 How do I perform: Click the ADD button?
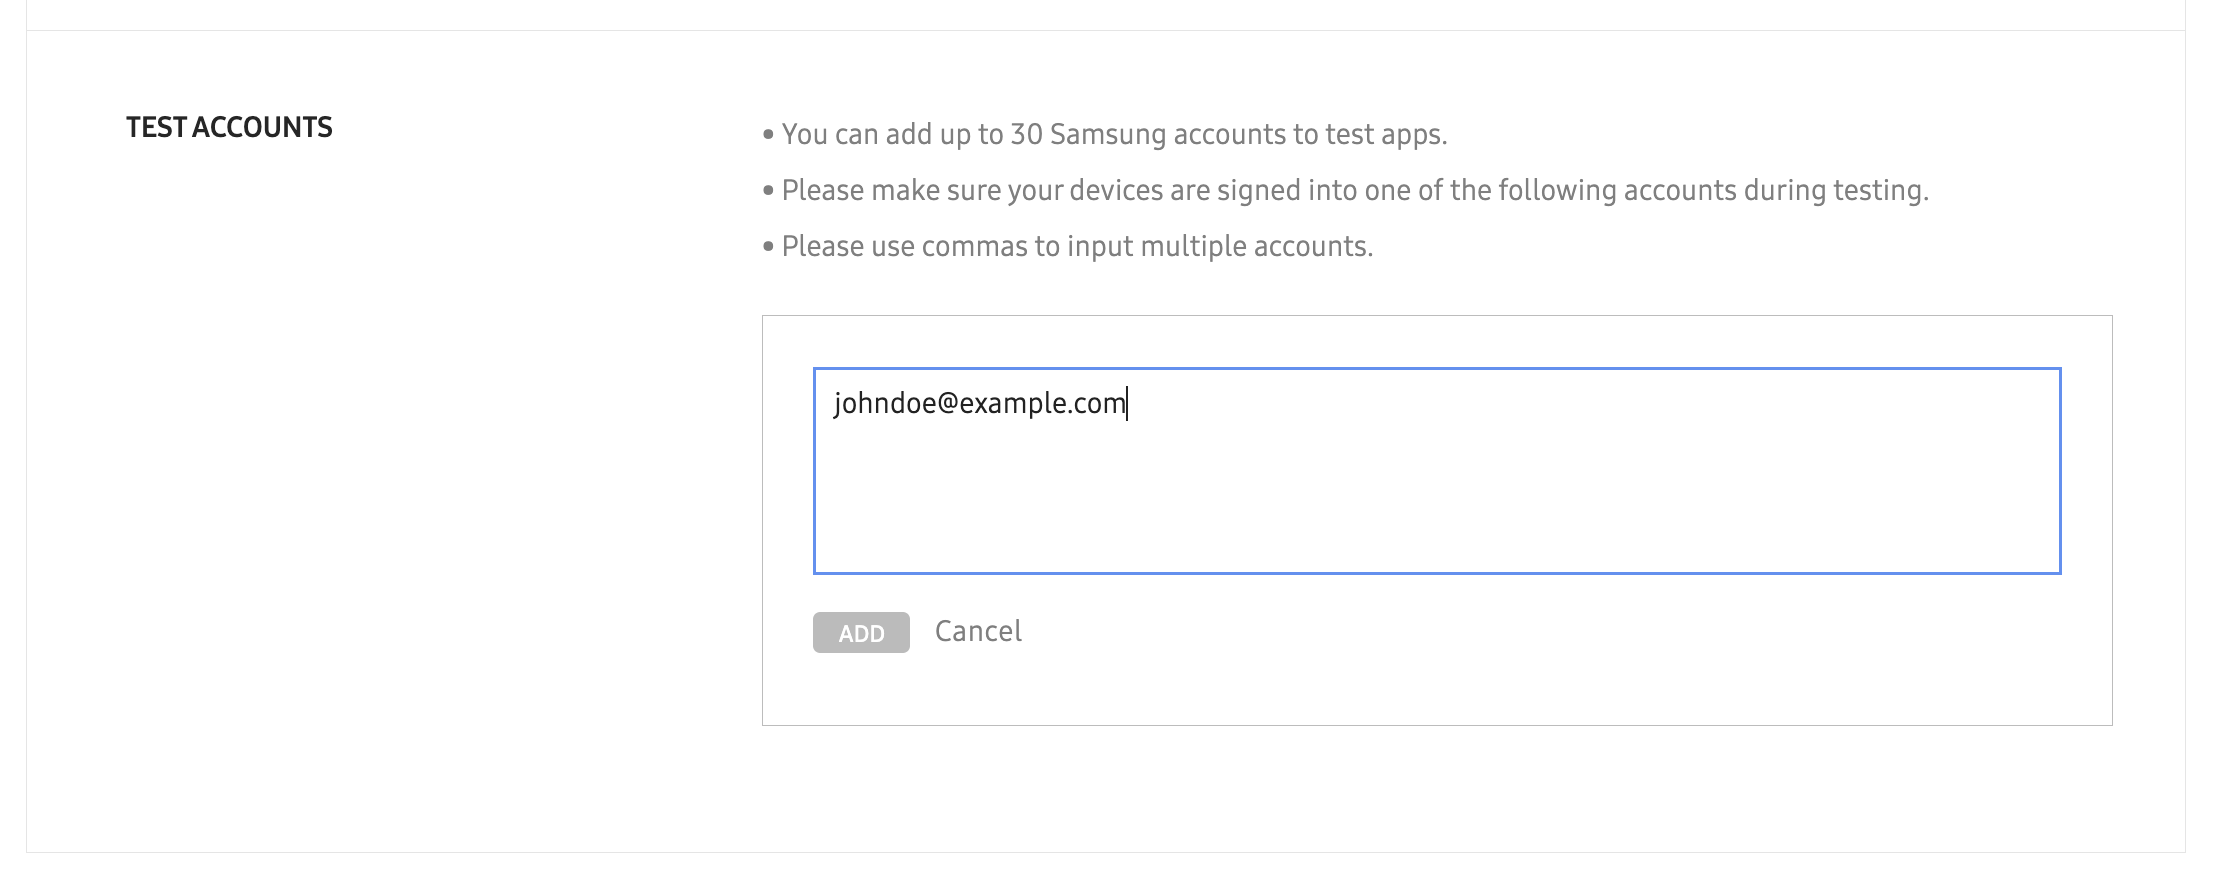[861, 633]
